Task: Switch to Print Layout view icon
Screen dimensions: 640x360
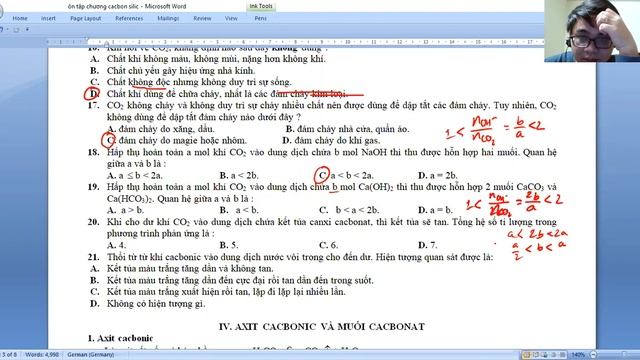Action: point(527,355)
